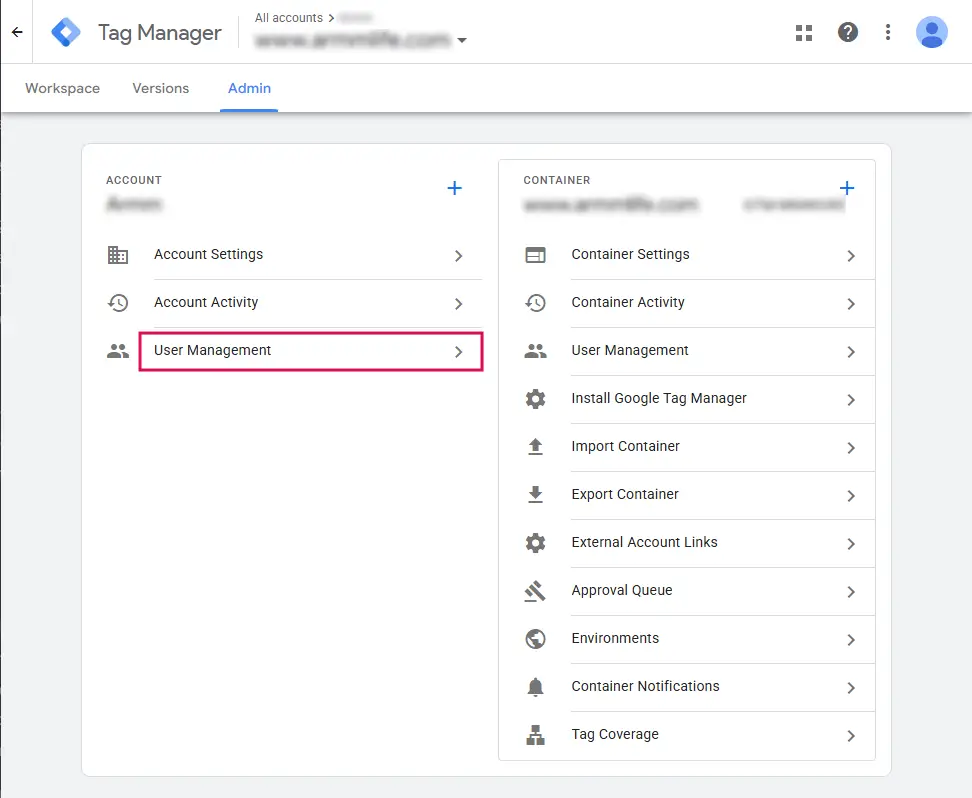Image resolution: width=972 pixels, height=798 pixels.
Task: Click the Container Settings window icon
Action: pyautogui.click(x=536, y=255)
